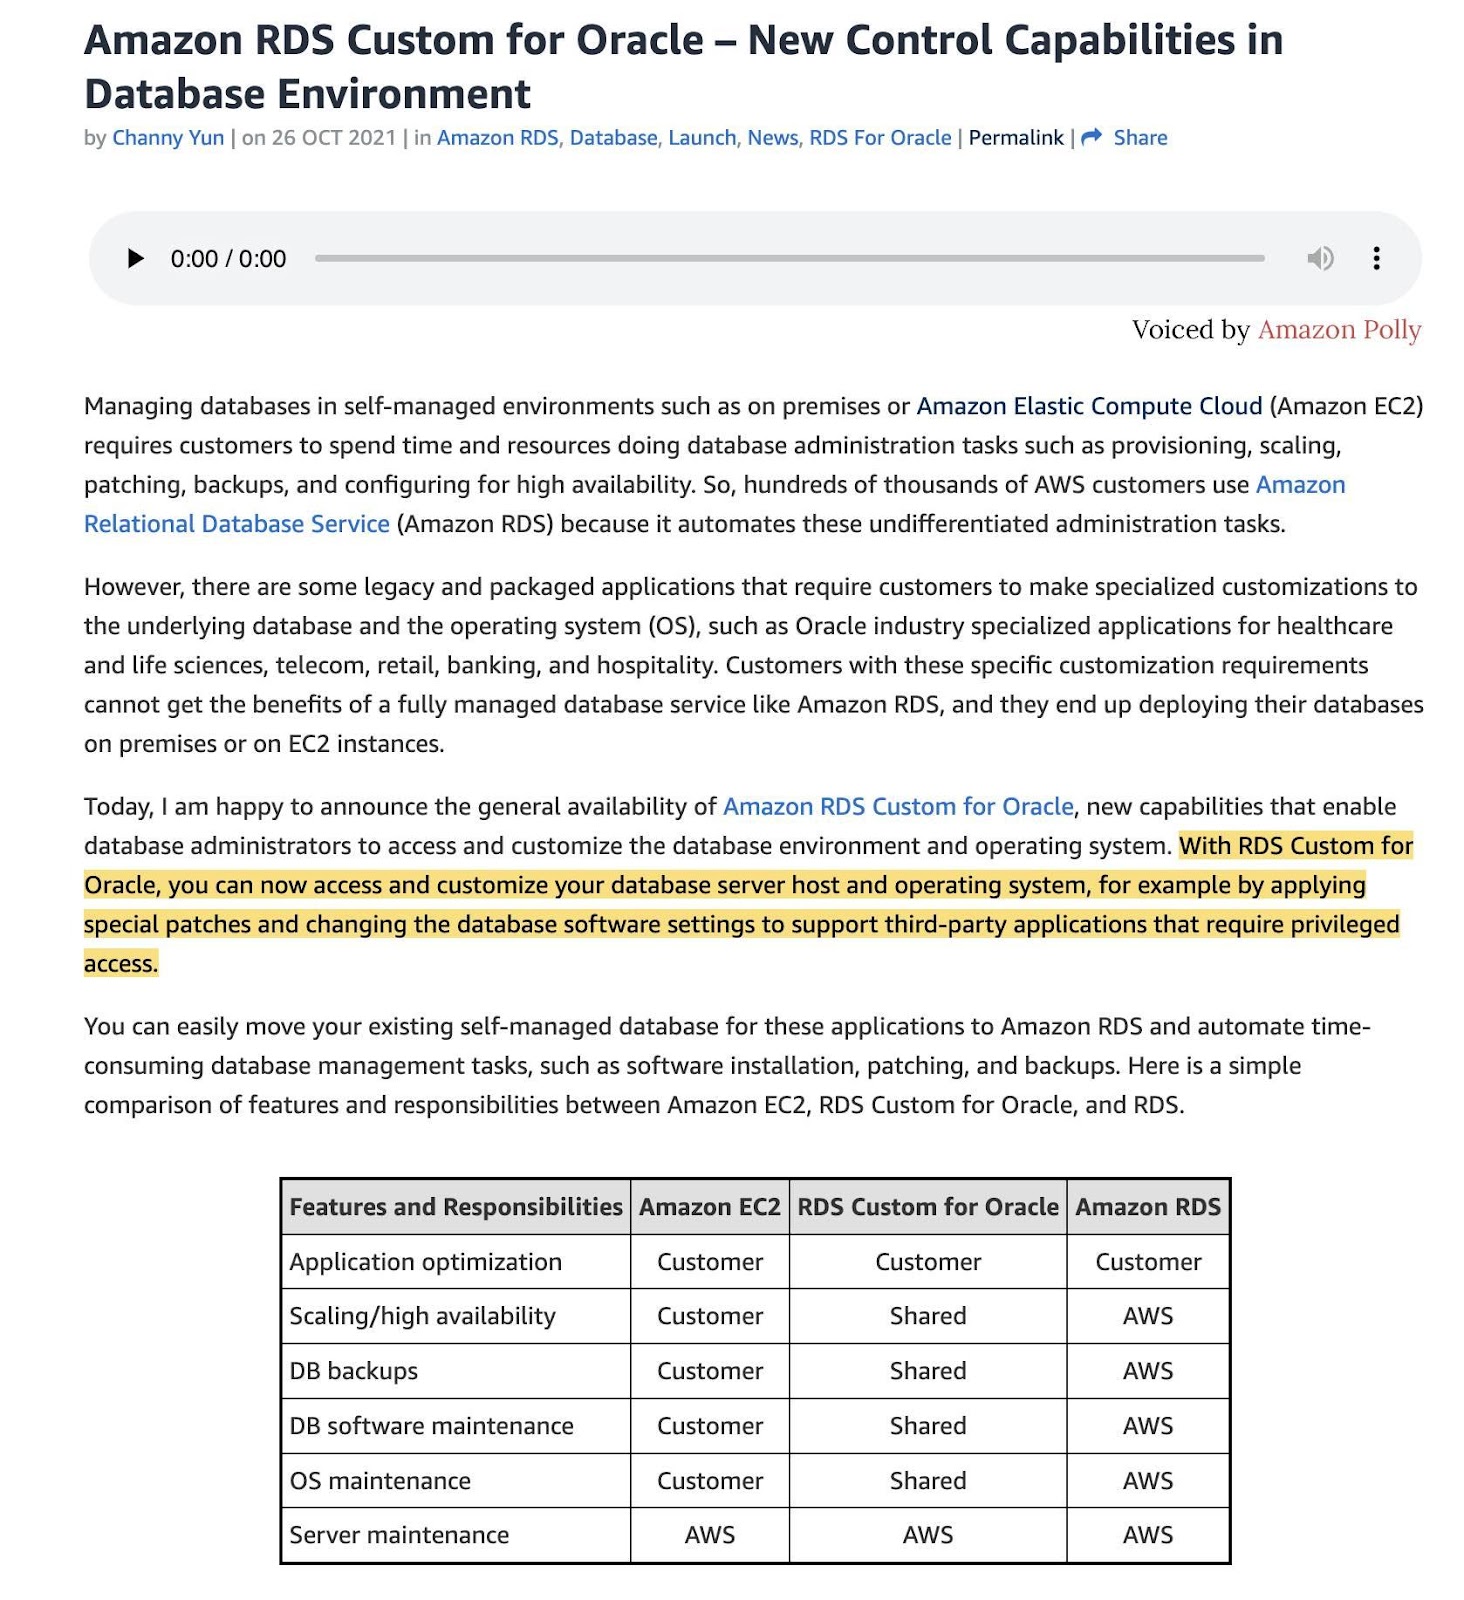Click the 0:00 / 0:00 time display

228,259
